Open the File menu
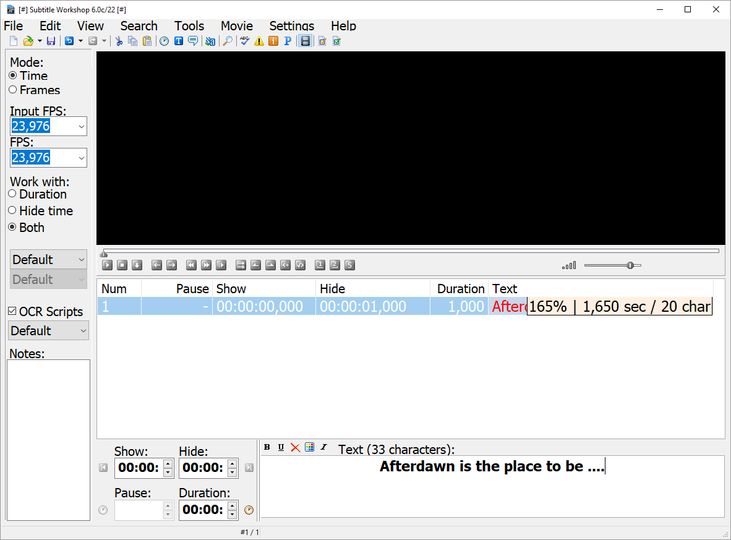The image size is (731, 540). [14, 26]
